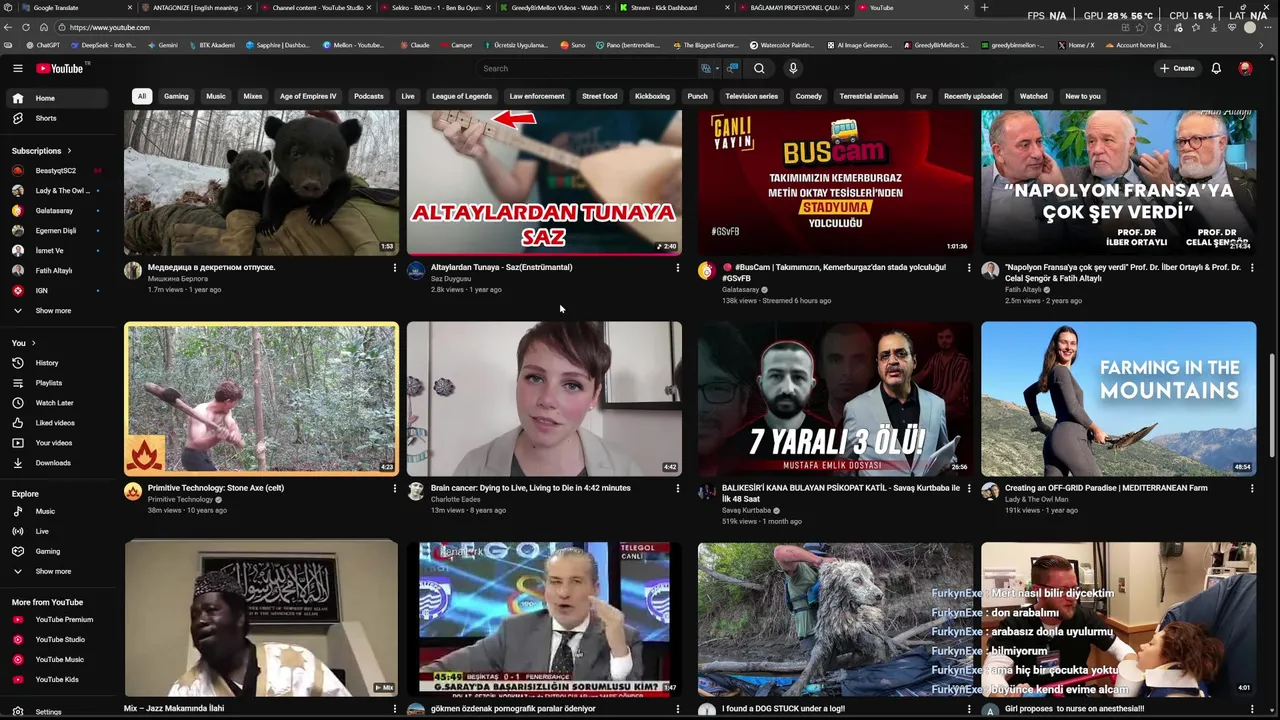Open a new browser tab
The height and width of the screenshot is (720, 1280).
pyautogui.click(x=984, y=8)
